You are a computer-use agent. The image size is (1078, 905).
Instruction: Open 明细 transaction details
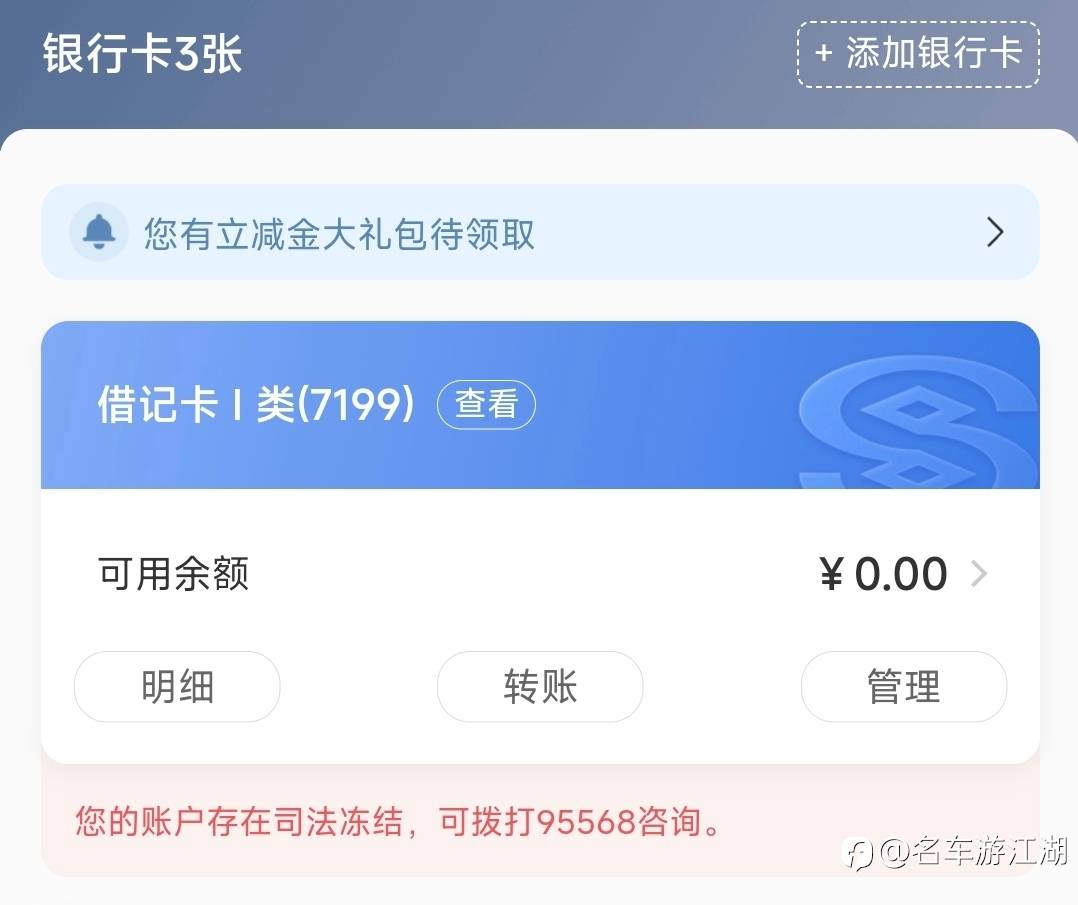point(177,687)
